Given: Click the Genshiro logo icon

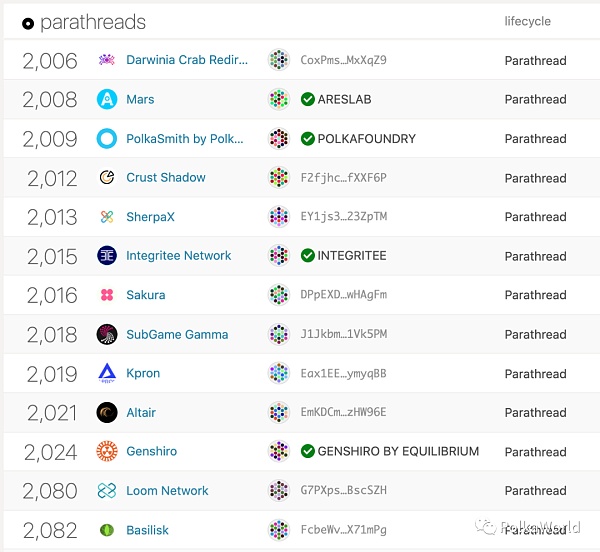Looking at the screenshot, I should (x=107, y=452).
